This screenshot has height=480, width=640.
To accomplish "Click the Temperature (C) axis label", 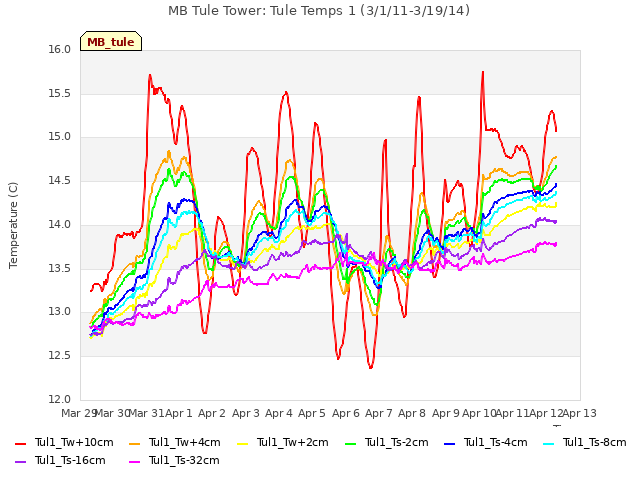I will (x=13, y=225).
